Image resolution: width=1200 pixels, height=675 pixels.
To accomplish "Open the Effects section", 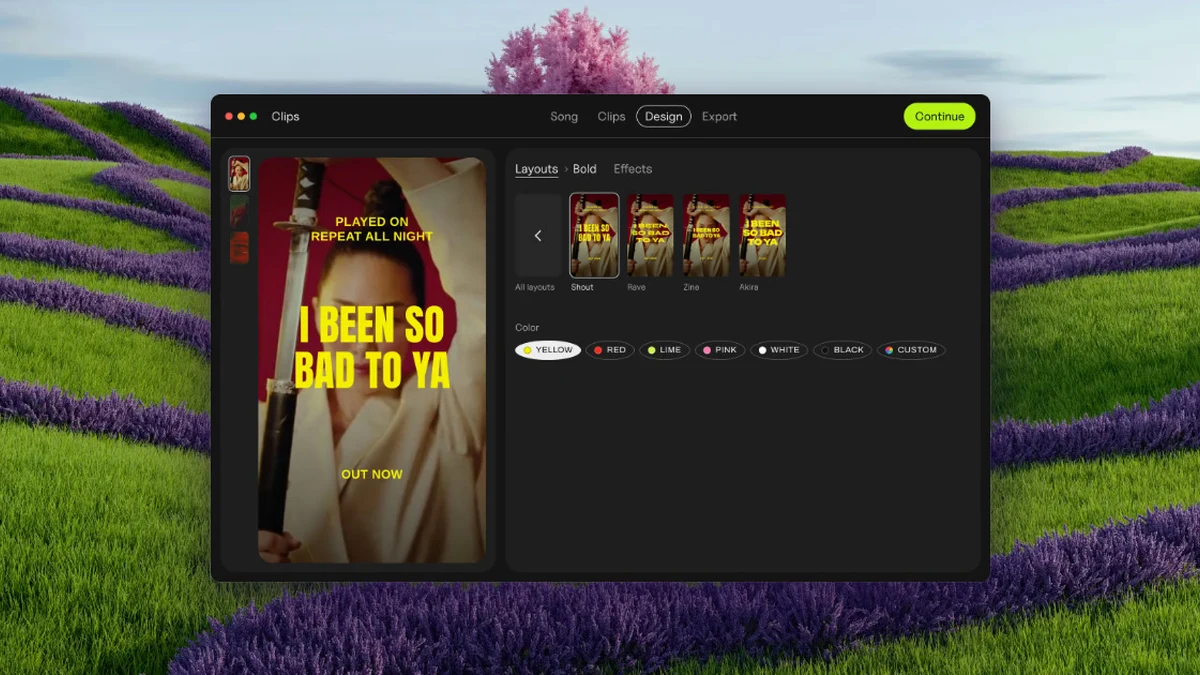I will [633, 169].
